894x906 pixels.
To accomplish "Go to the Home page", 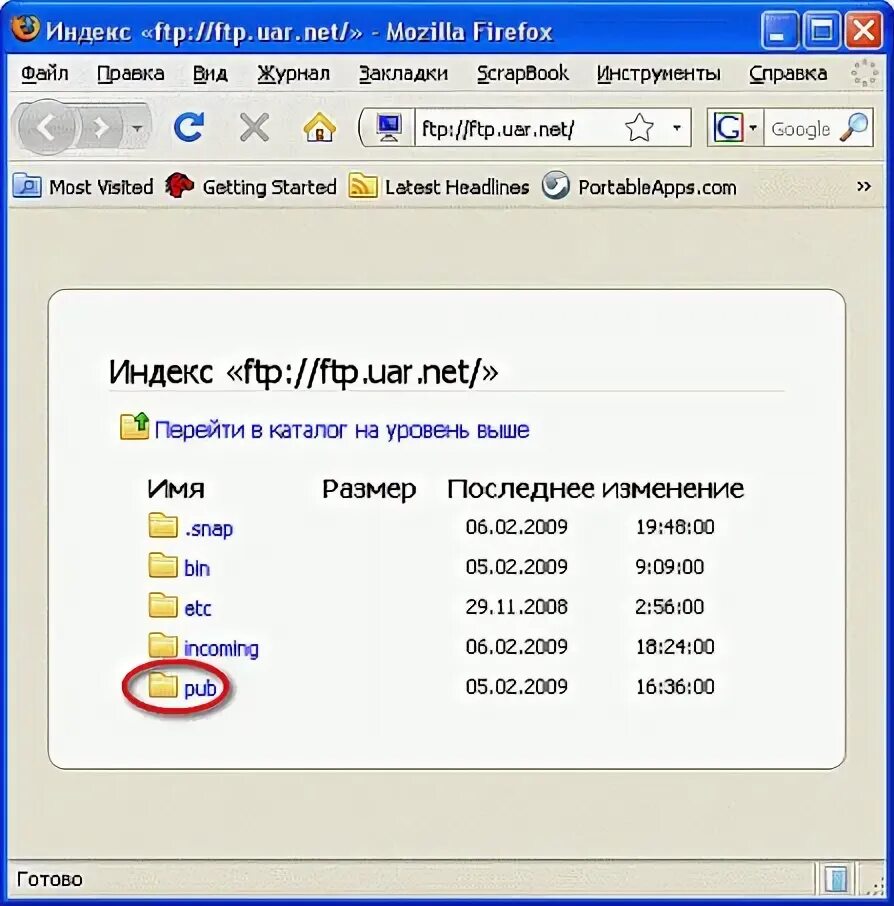I will [x=320, y=127].
